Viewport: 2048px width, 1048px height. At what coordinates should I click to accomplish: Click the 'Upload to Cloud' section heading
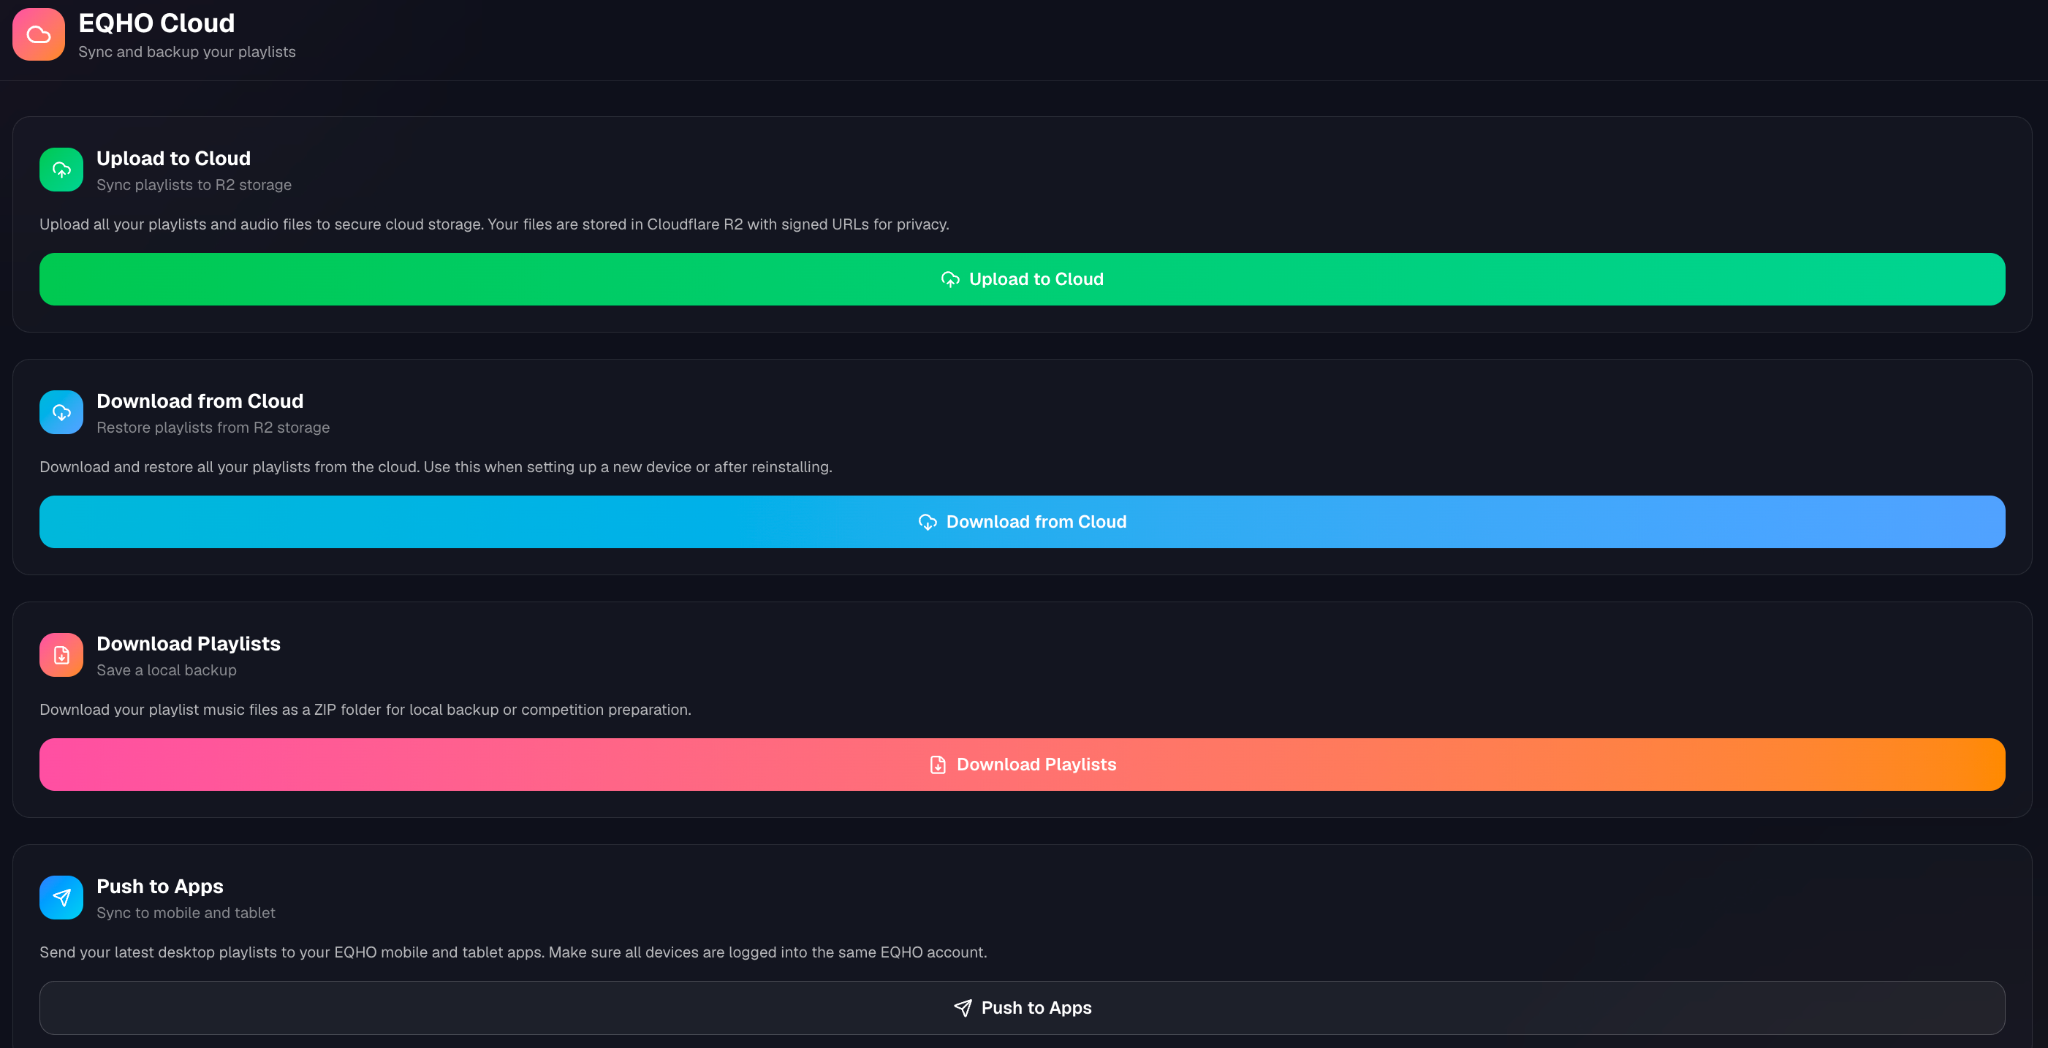click(174, 158)
